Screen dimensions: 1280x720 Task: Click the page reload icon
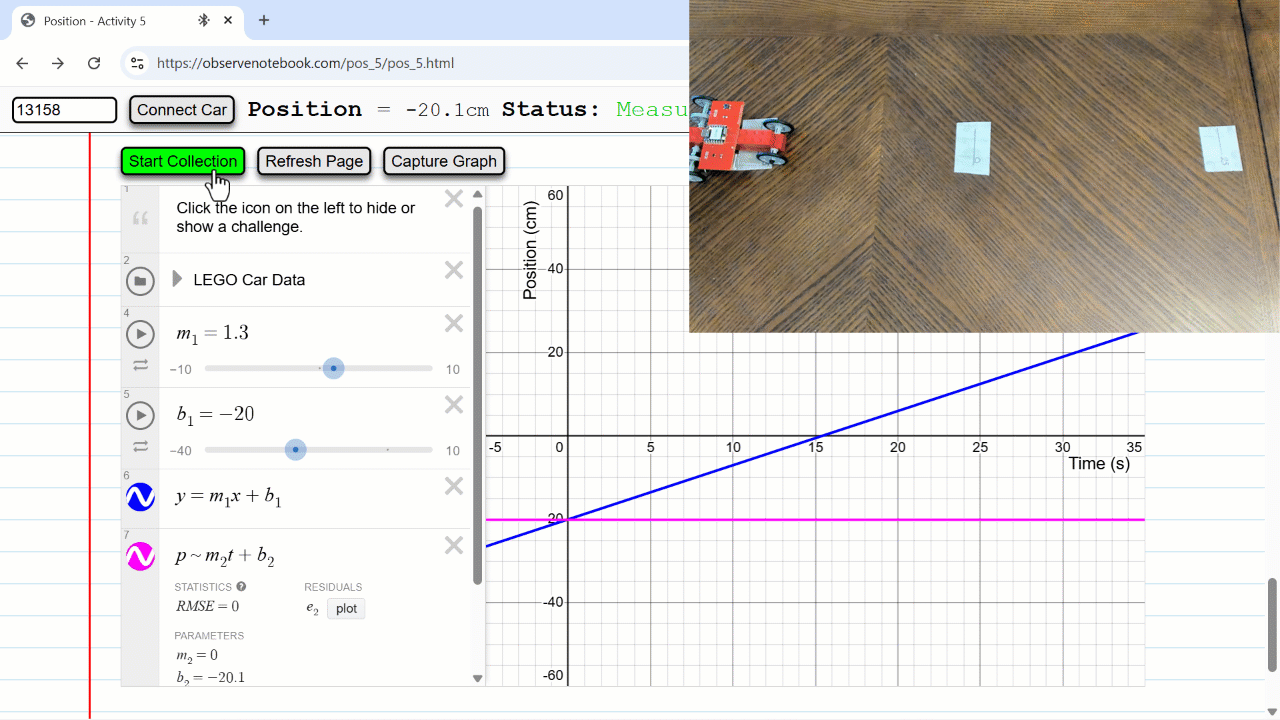click(95, 62)
